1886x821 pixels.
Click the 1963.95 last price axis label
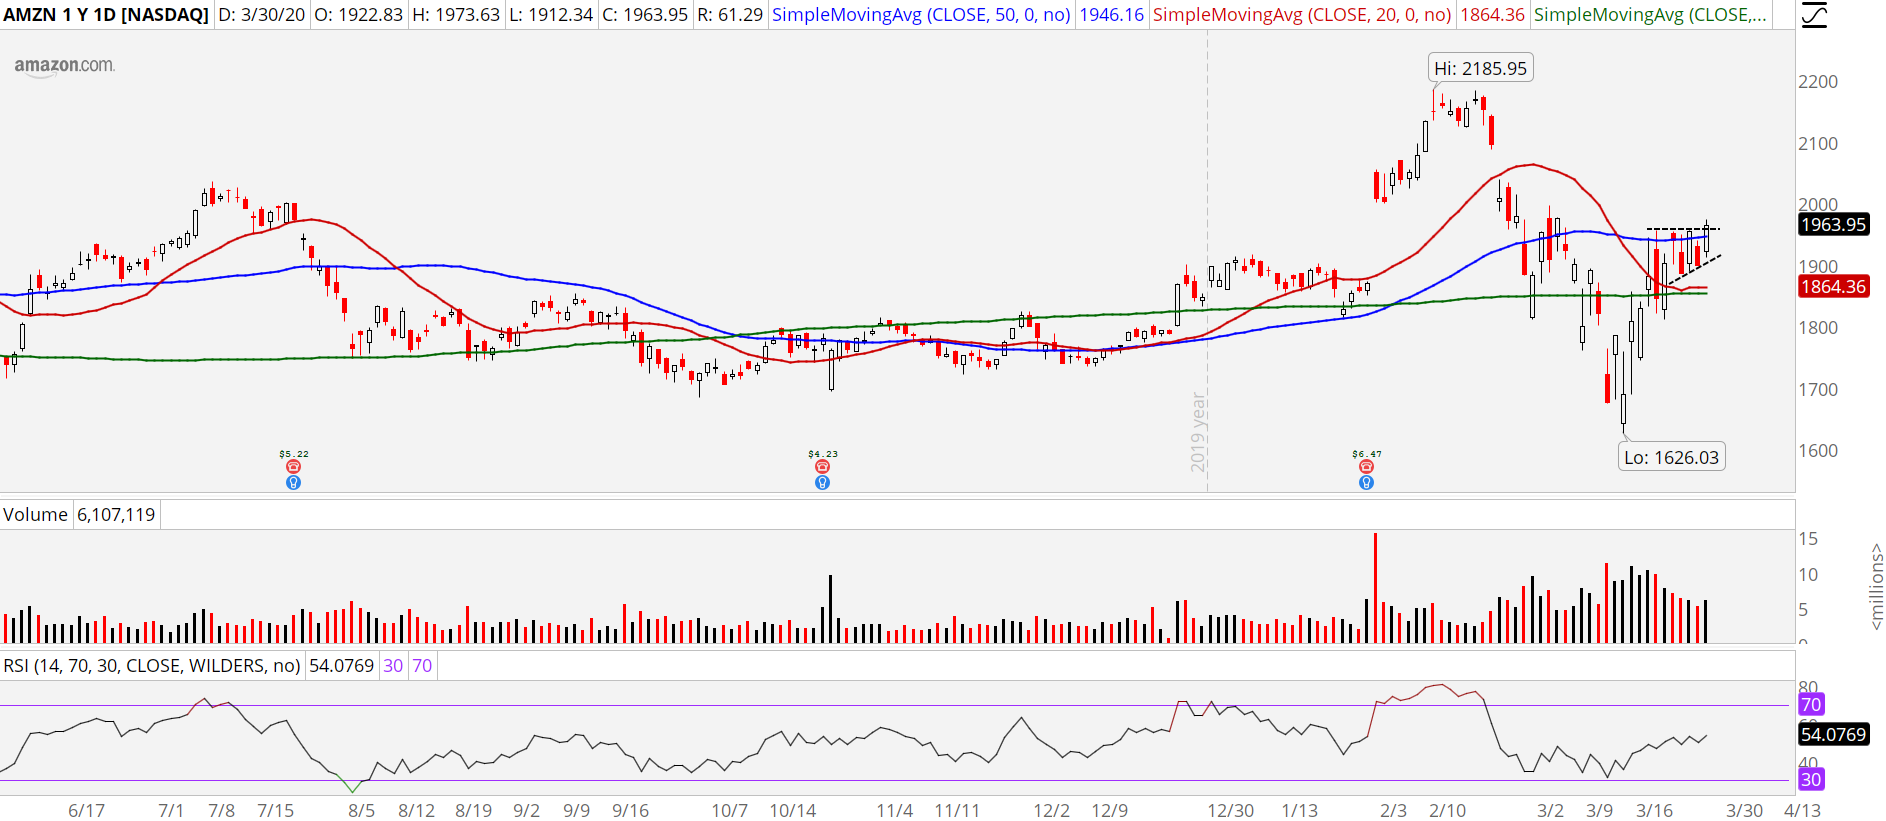[1833, 225]
